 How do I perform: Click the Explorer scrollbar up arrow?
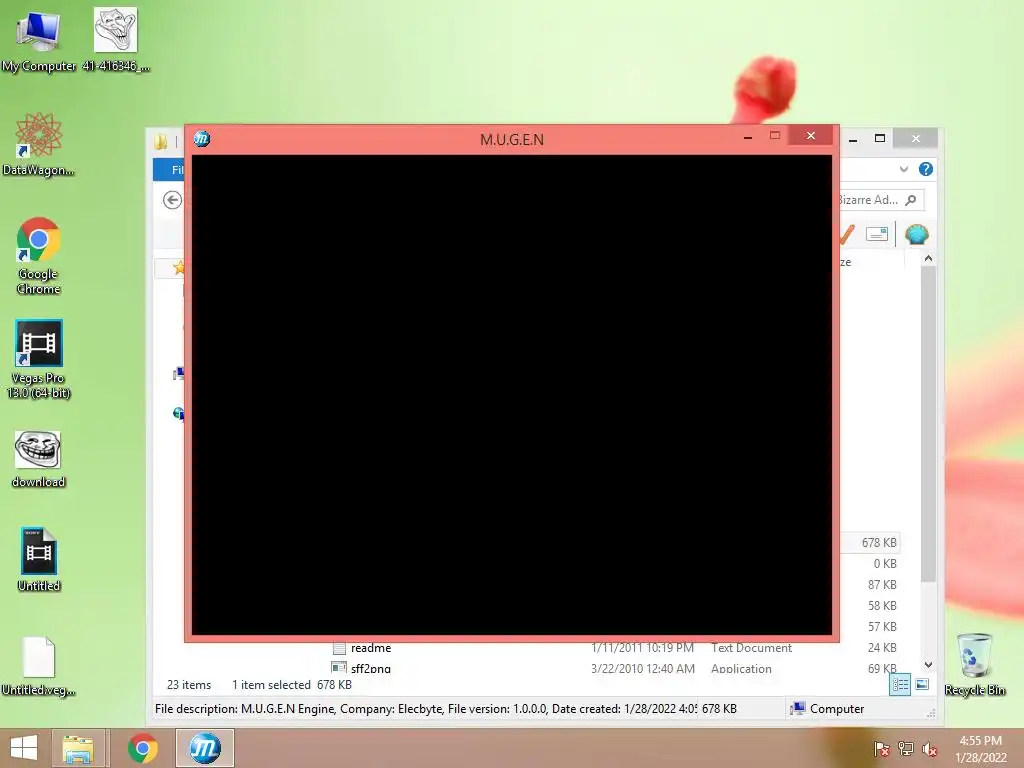(928, 259)
